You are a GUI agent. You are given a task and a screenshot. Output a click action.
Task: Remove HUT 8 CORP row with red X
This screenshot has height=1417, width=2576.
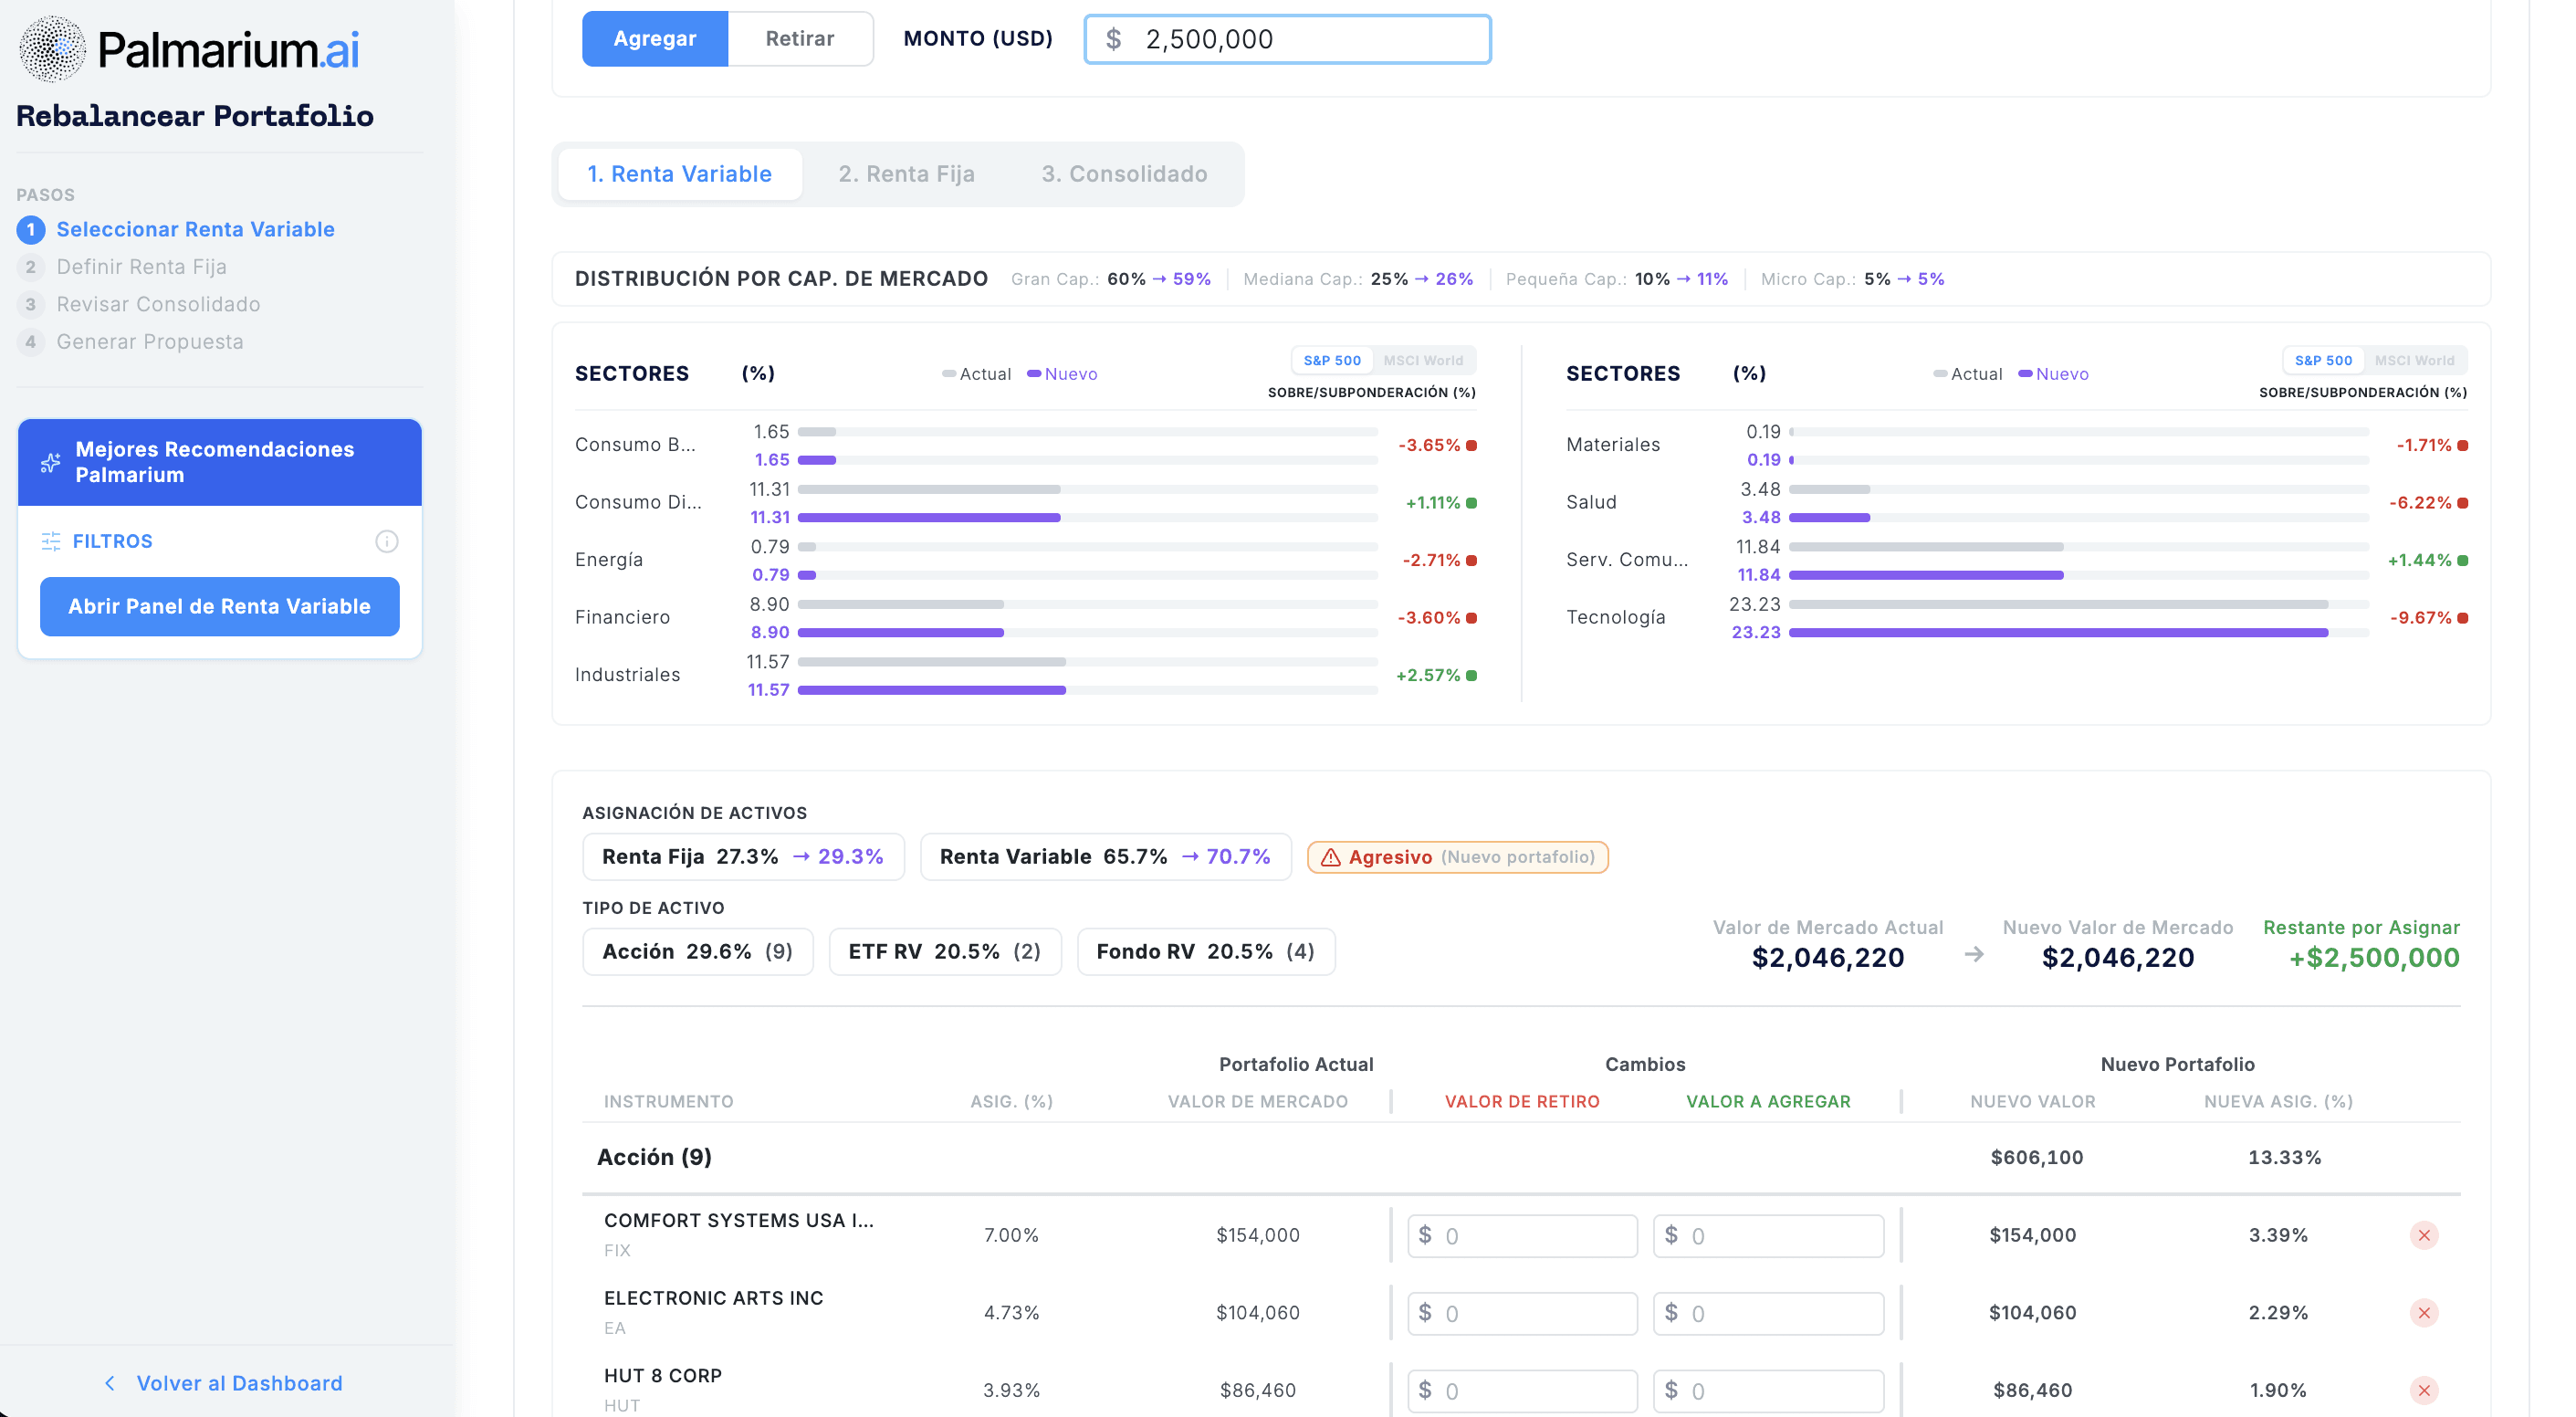pyautogui.click(x=2424, y=1390)
